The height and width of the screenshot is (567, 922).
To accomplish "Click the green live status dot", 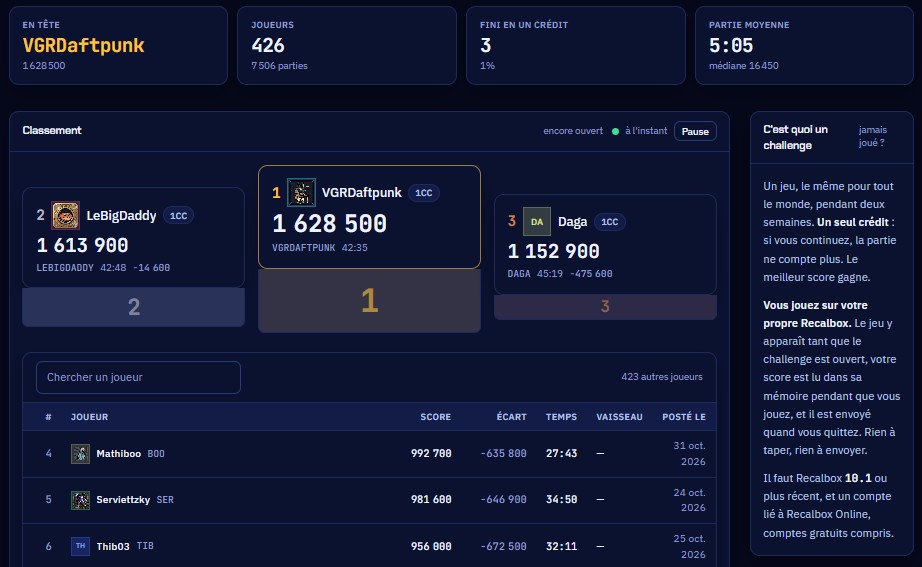I will [615, 131].
